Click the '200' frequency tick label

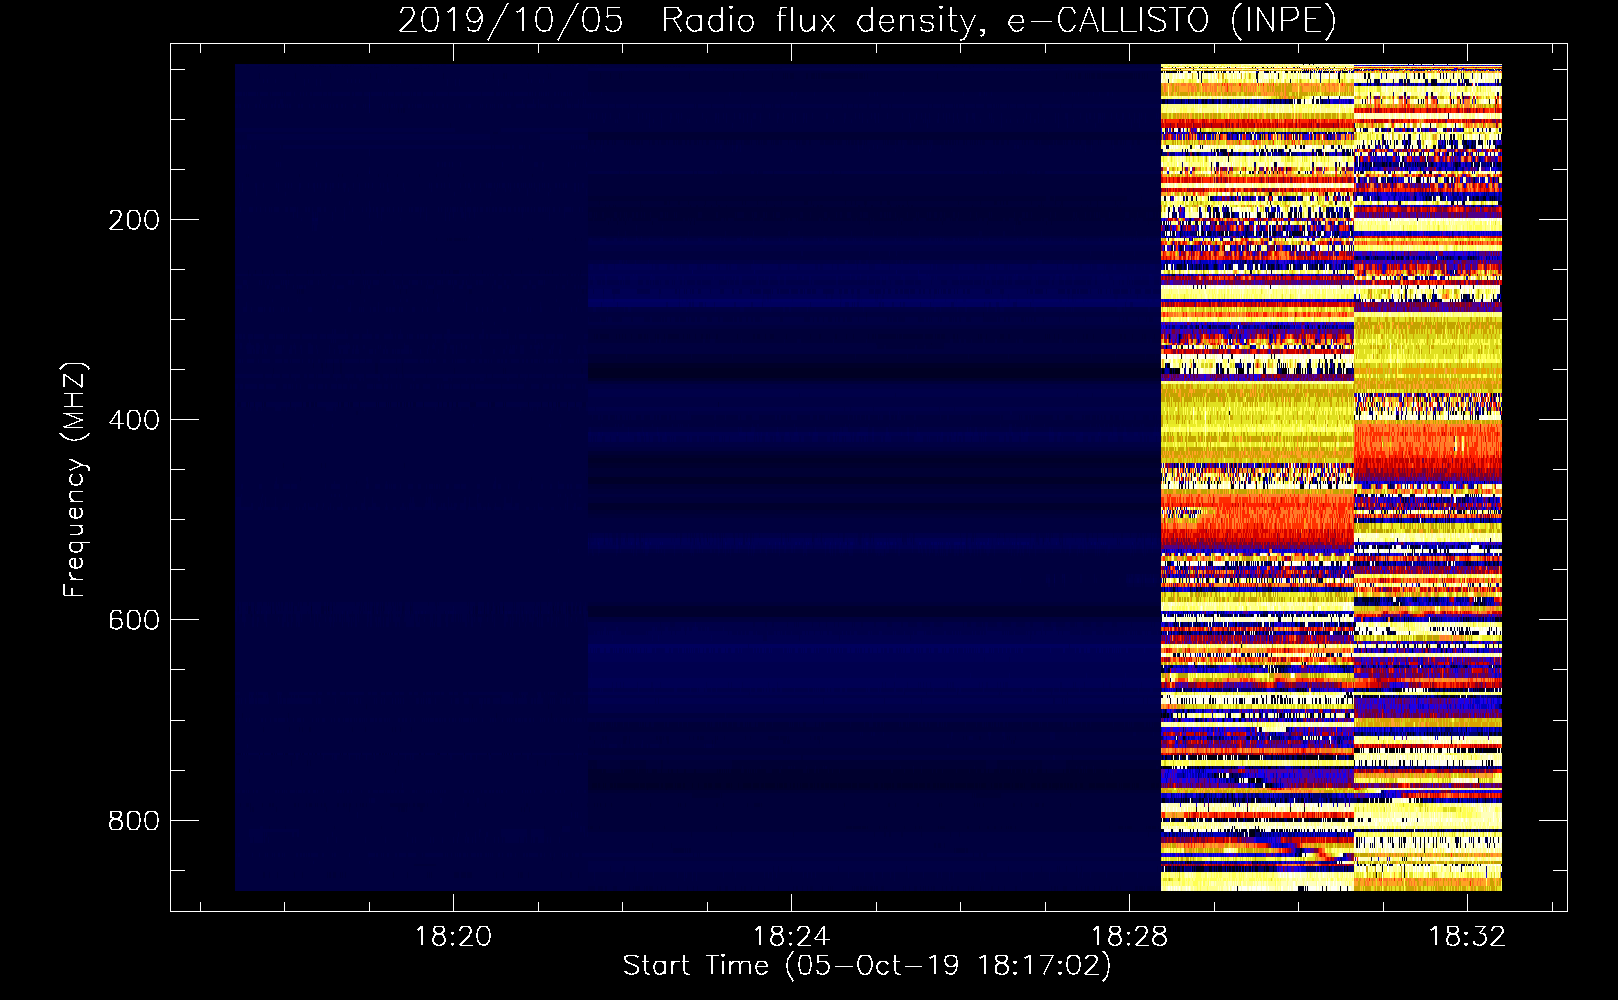134,220
